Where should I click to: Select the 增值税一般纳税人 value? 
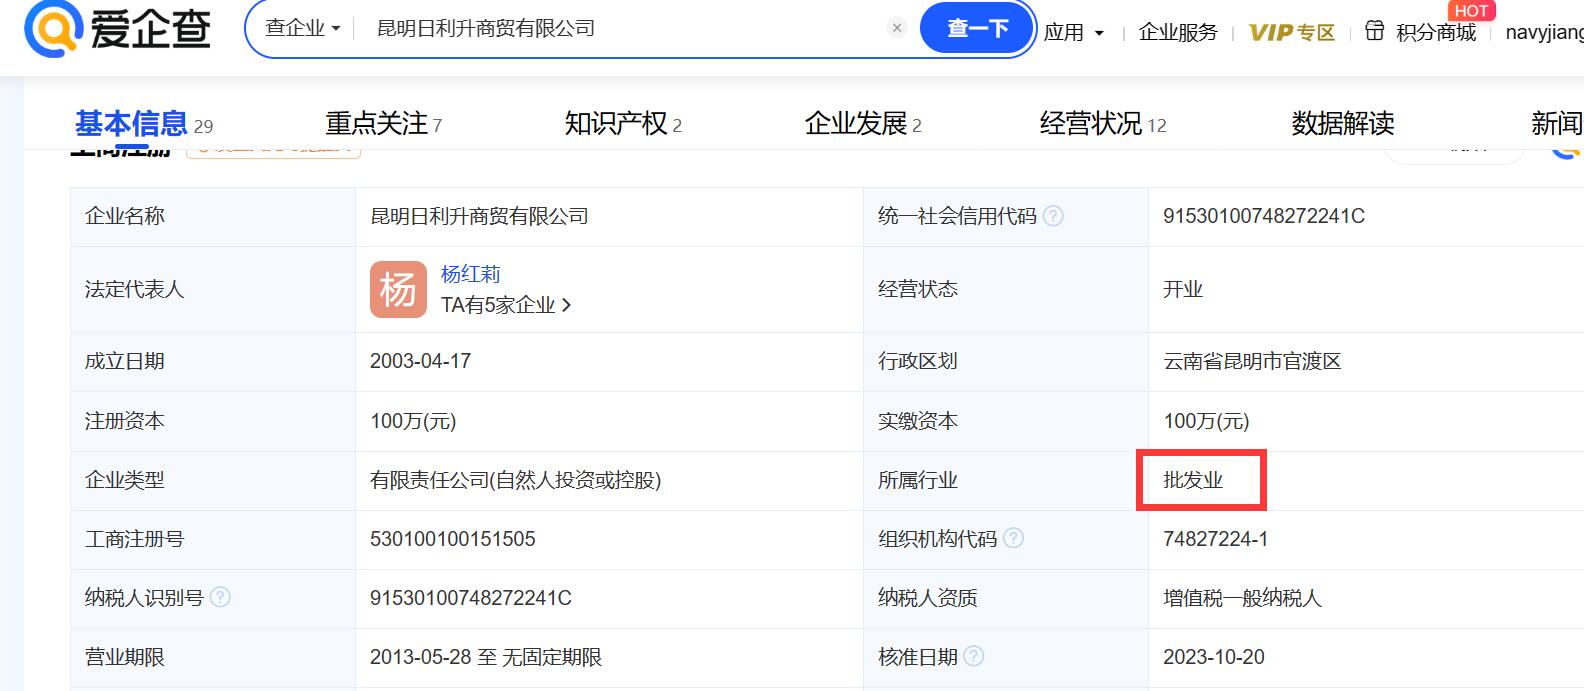point(1242,598)
